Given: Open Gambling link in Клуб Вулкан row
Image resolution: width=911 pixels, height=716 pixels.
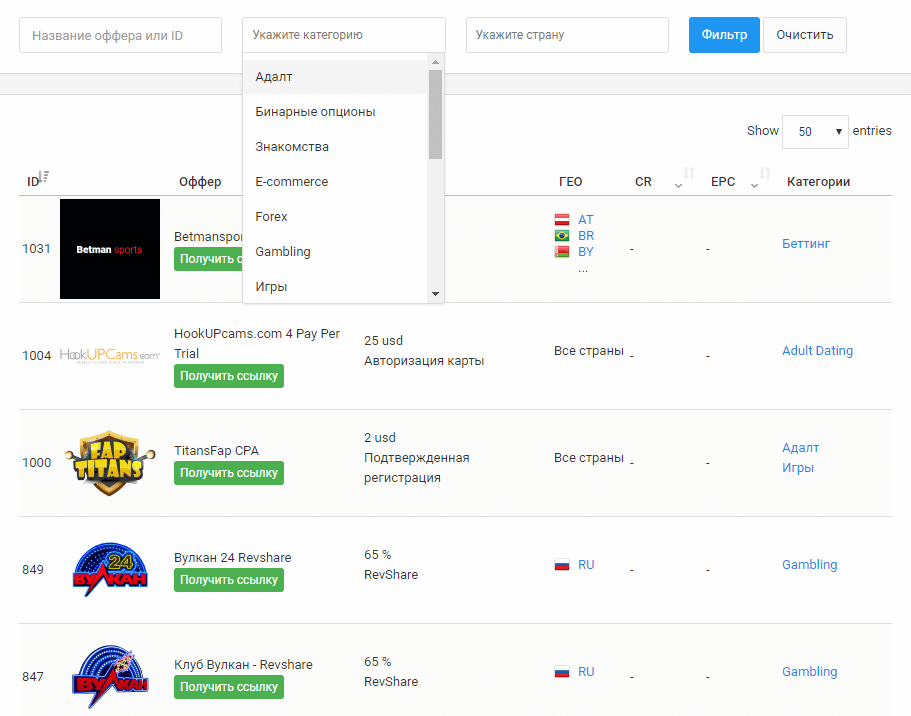Looking at the screenshot, I should (x=809, y=671).
